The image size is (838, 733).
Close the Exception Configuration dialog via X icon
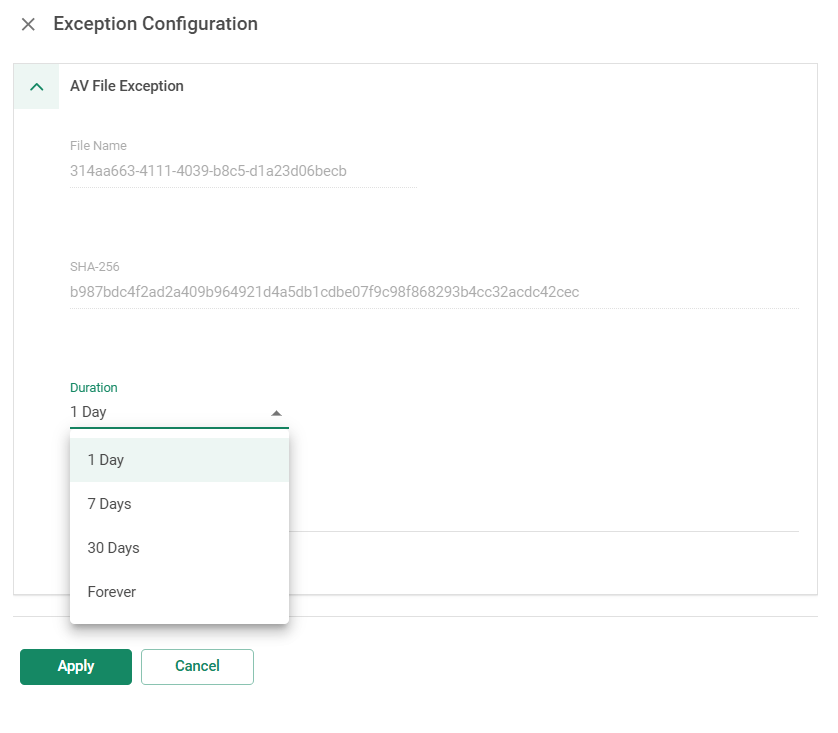tap(28, 24)
